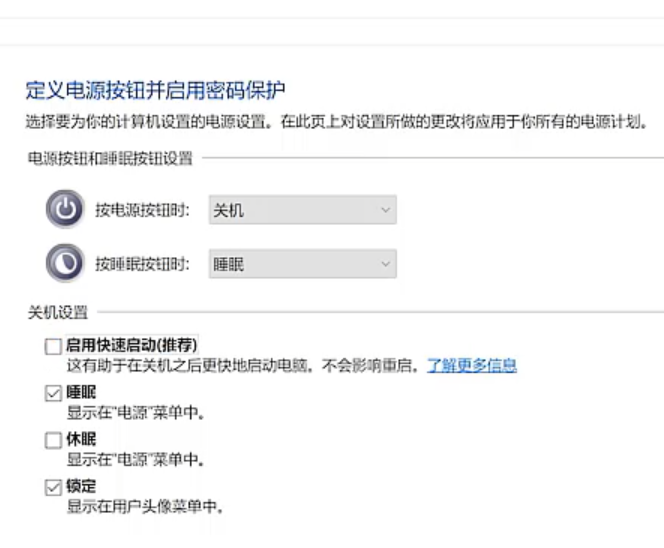Screen dimensions: 664x548
Task: Uncheck the 睡眠 checkbox under 关机设置
Action: click(x=53, y=394)
